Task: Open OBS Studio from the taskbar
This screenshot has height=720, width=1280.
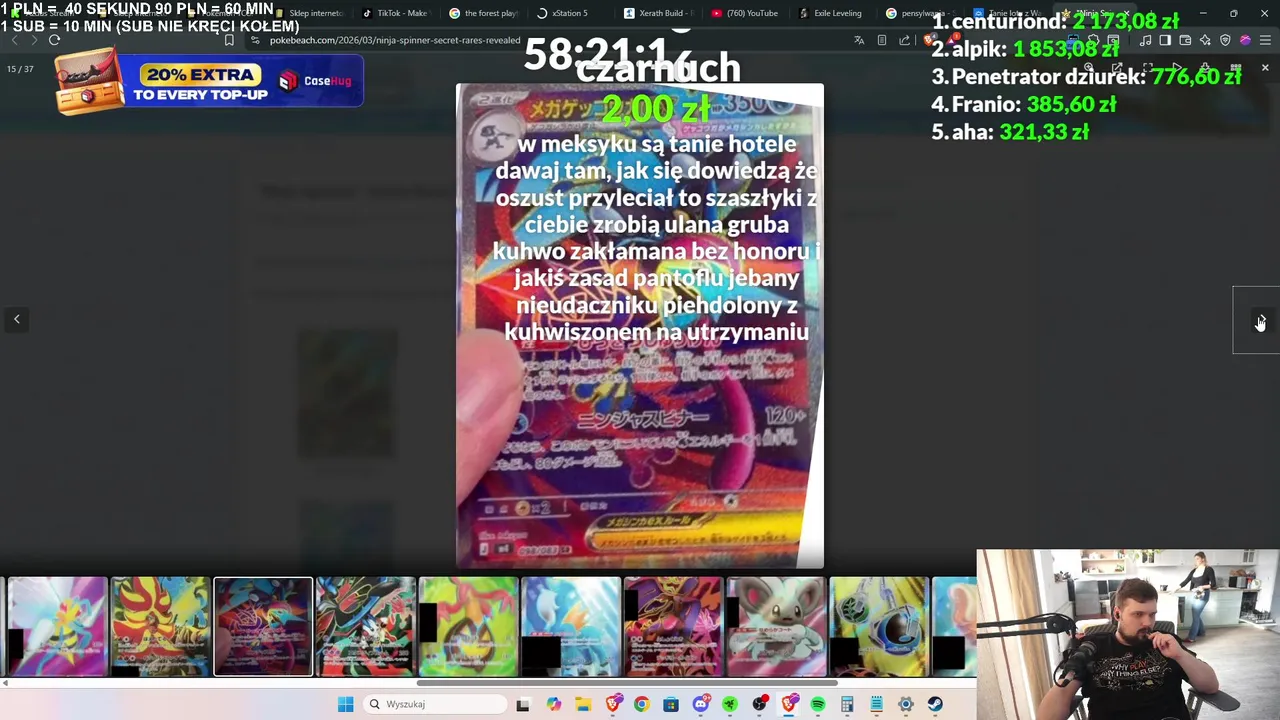Action: tap(760, 704)
